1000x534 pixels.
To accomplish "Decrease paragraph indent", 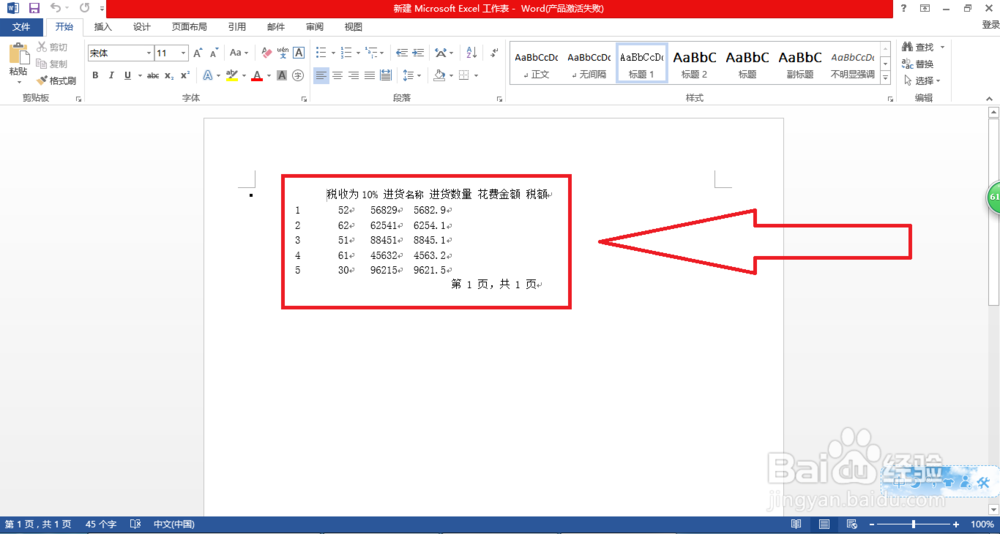I will (x=402, y=53).
